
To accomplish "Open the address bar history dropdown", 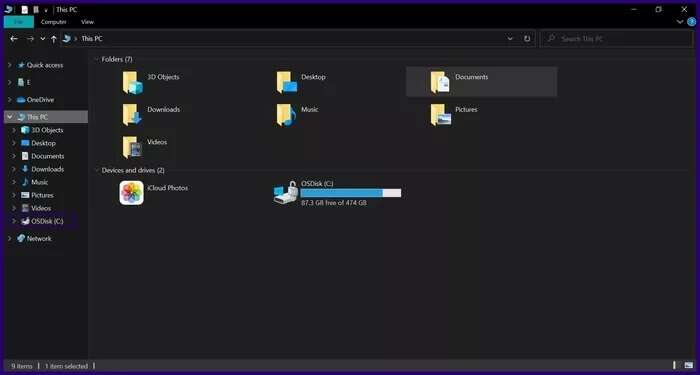I will coord(510,39).
